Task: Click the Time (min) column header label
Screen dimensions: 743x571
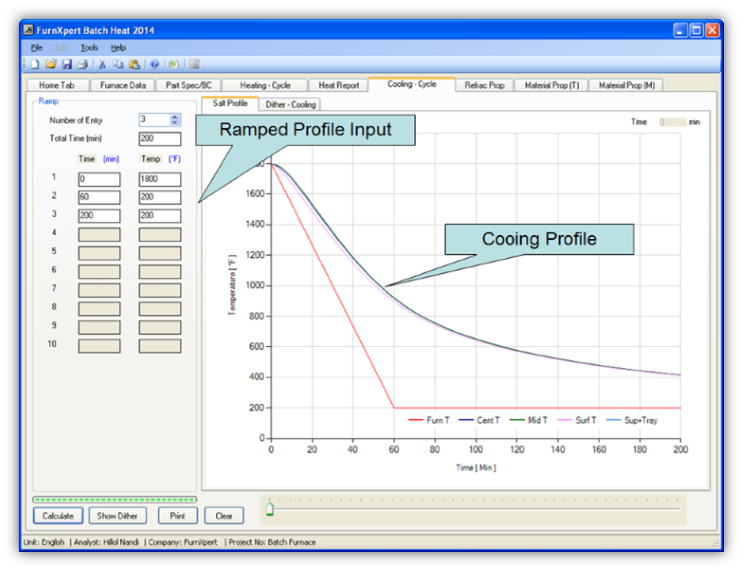Action: click(x=99, y=159)
